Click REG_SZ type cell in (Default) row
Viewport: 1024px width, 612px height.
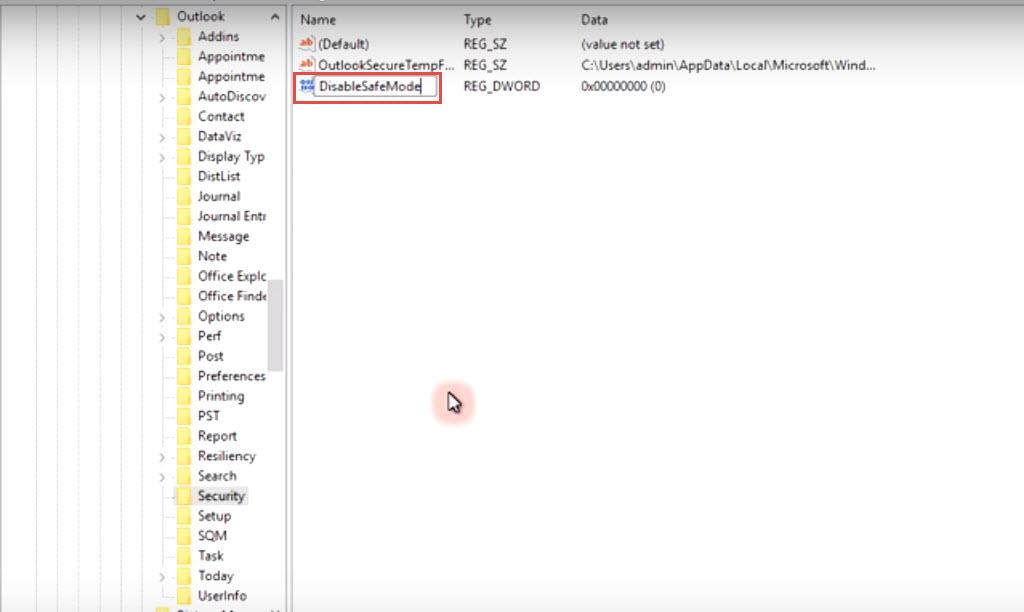(x=485, y=44)
